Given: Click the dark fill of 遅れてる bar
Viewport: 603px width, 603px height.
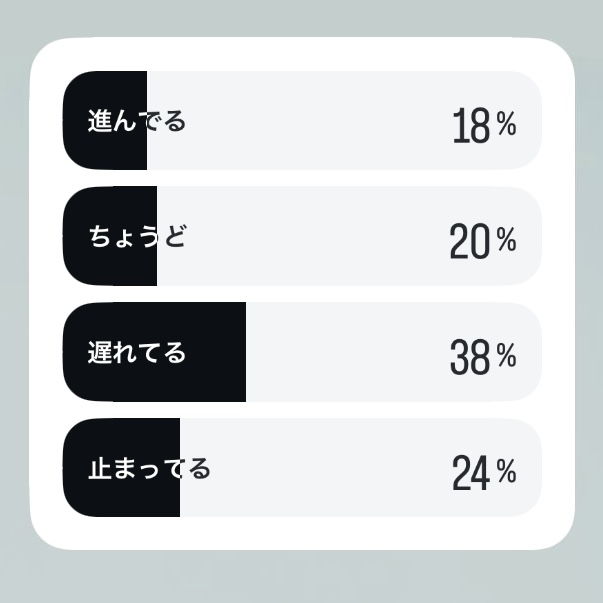Looking at the screenshot, I should (x=154, y=352).
